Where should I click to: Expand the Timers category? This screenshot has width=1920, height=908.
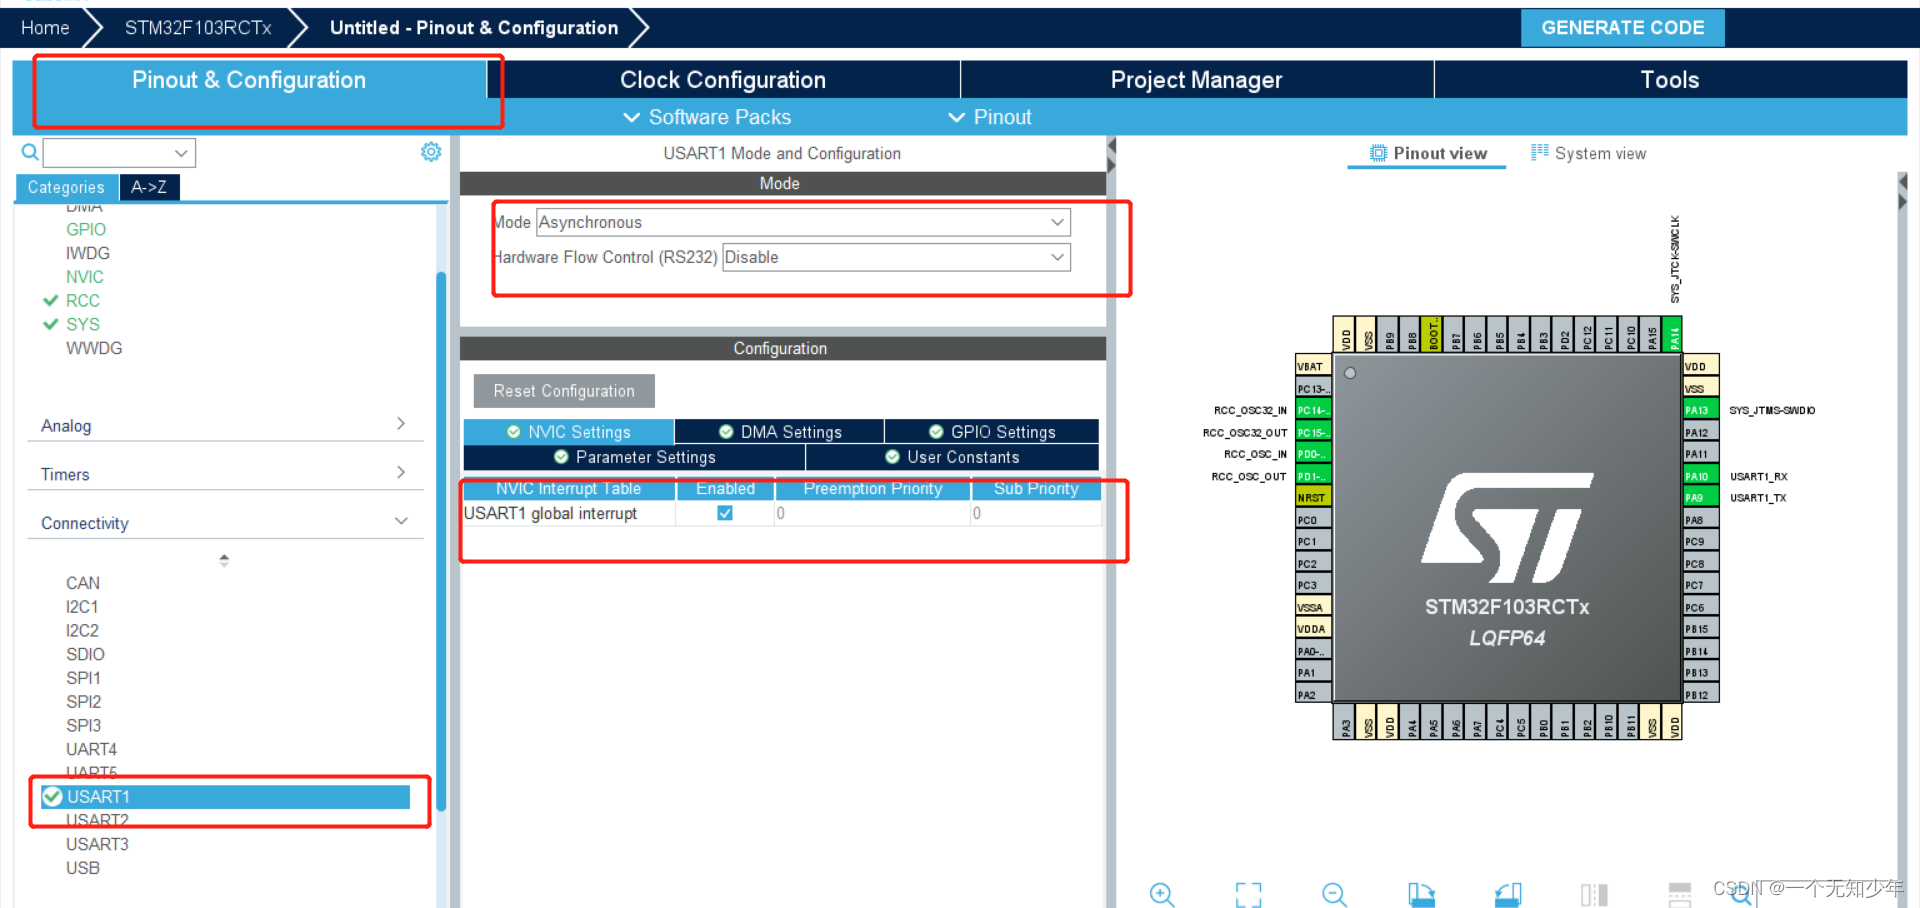tap(225, 474)
